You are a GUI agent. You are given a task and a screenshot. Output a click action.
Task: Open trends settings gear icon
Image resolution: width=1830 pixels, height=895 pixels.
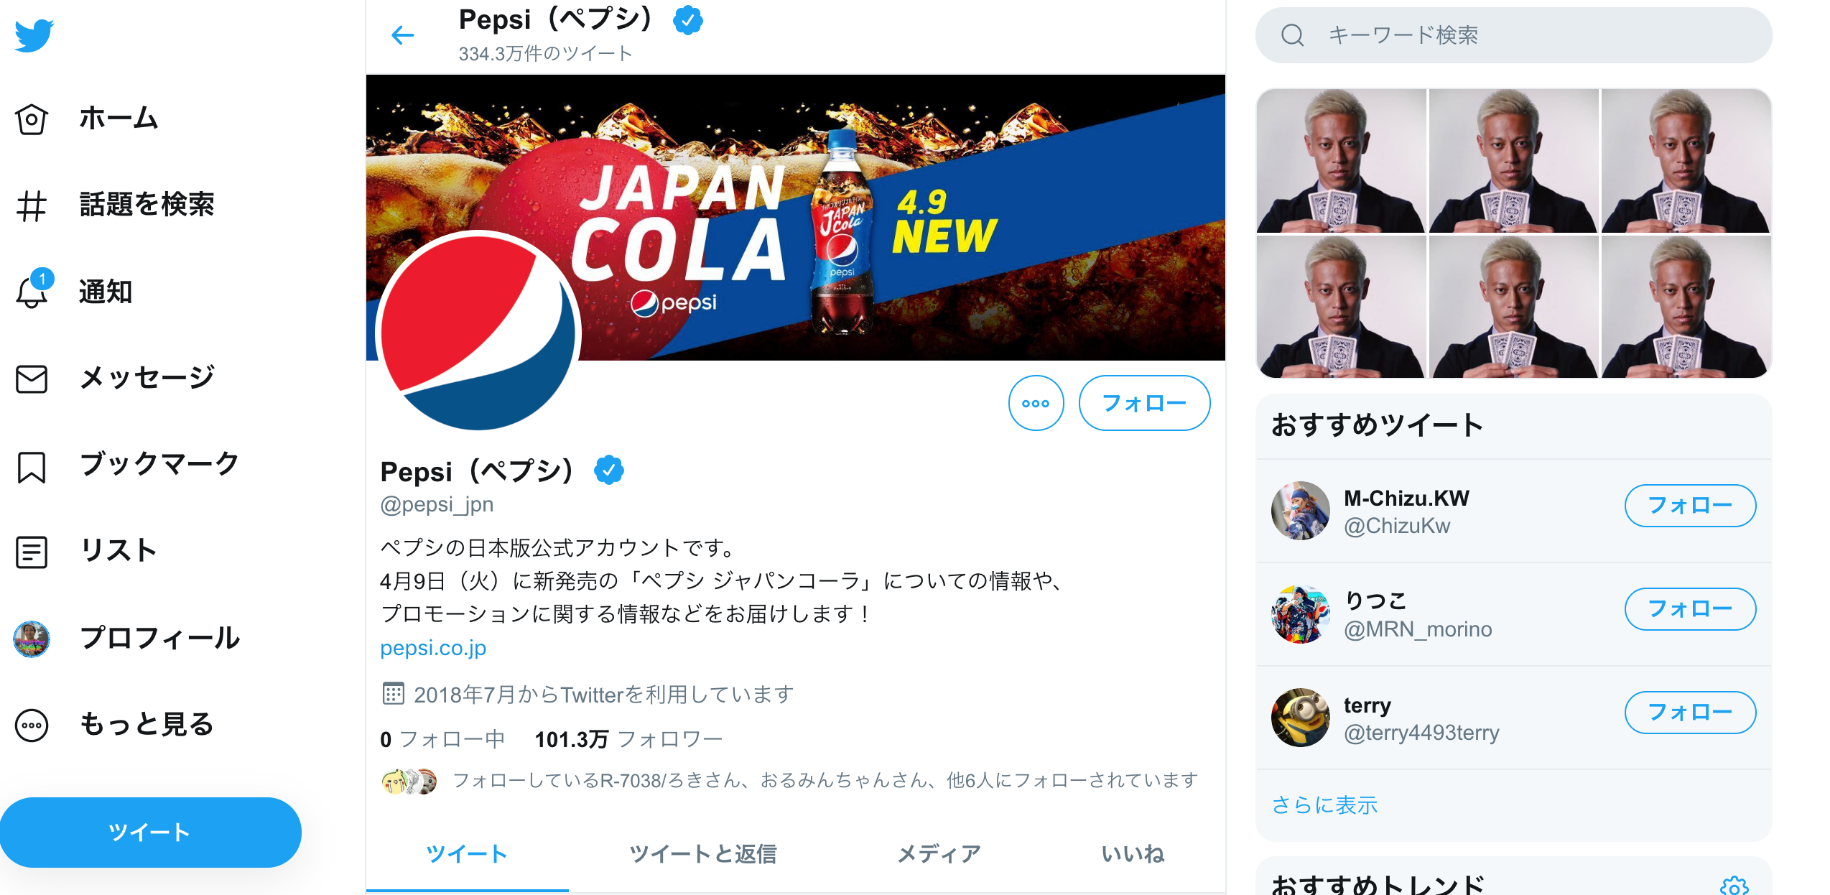coord(1734,885)
